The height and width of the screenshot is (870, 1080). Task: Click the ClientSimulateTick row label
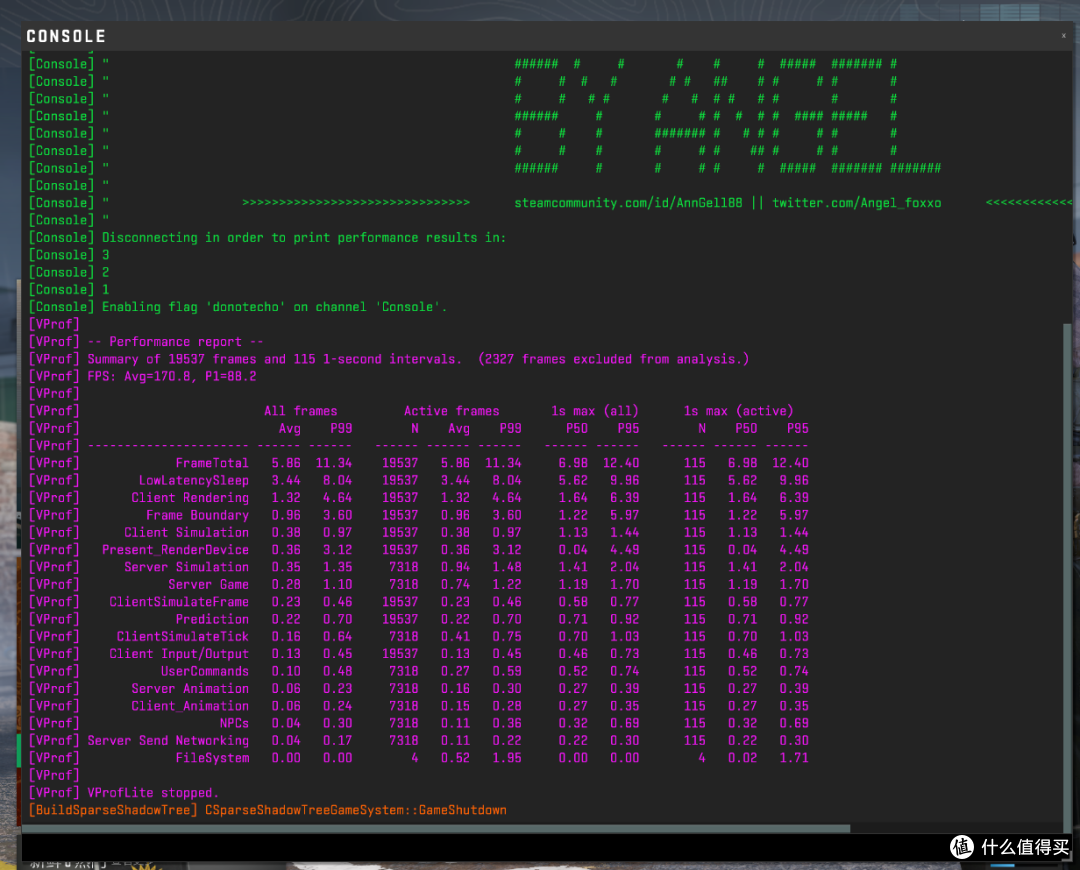click(183, 636)
